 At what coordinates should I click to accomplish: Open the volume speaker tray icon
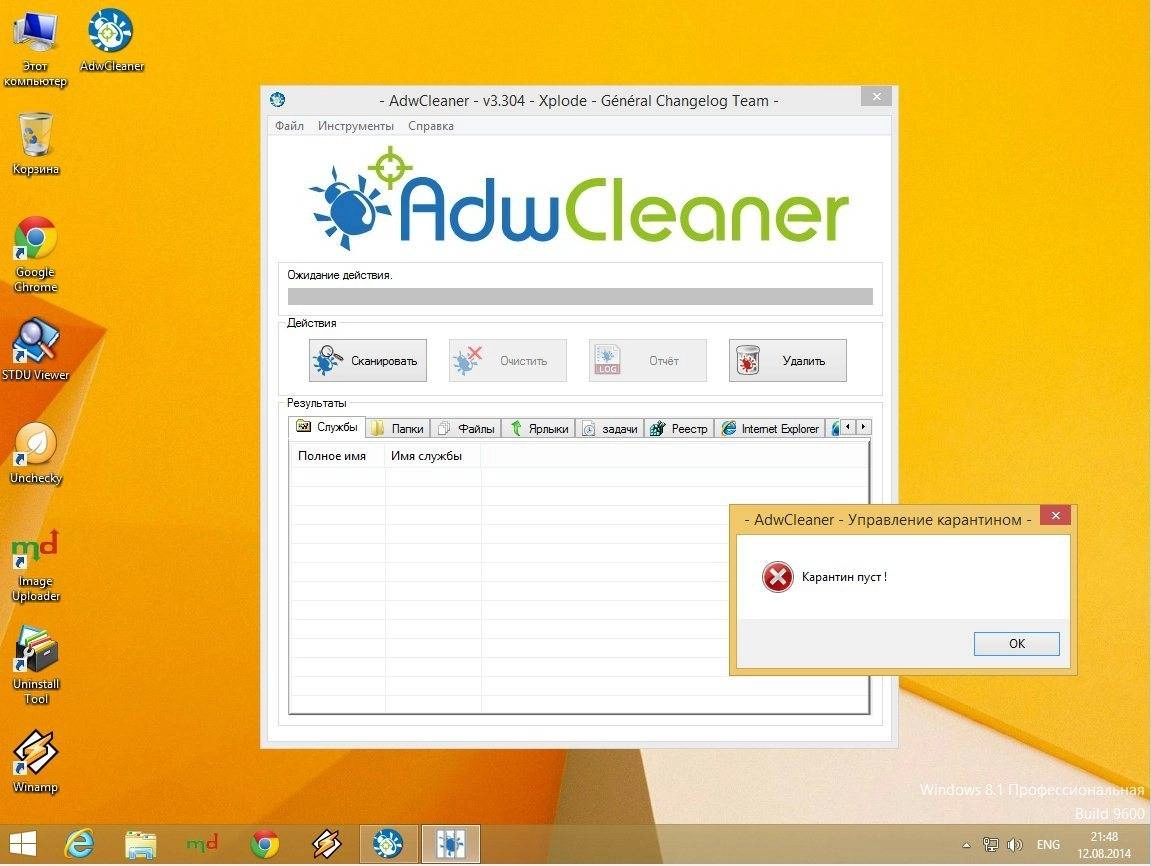pos(1014,845)
